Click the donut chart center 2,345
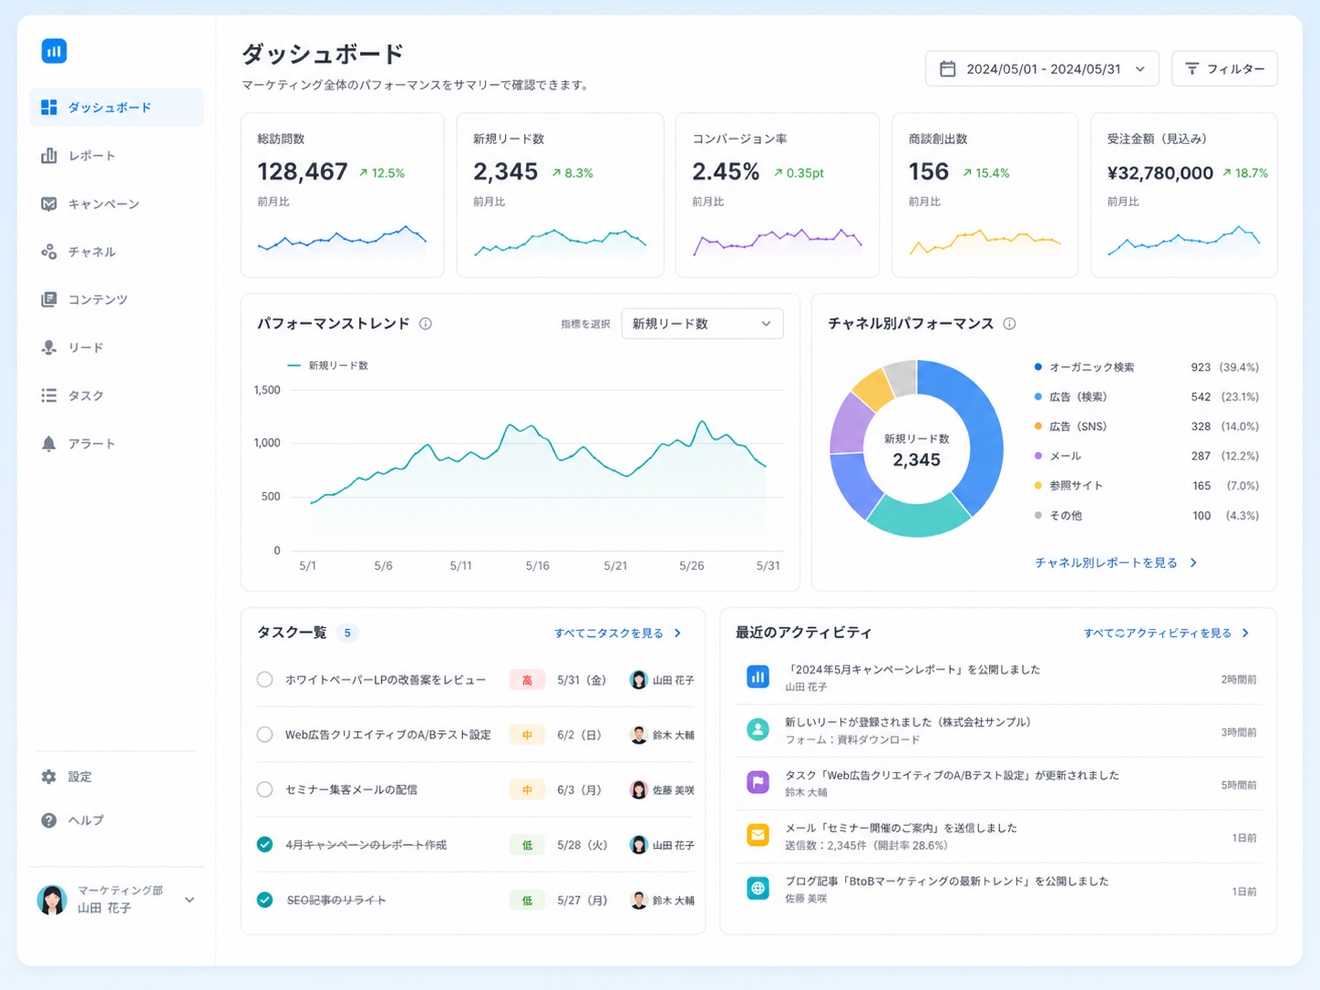 pyautogui.click(x=916, y=460)
